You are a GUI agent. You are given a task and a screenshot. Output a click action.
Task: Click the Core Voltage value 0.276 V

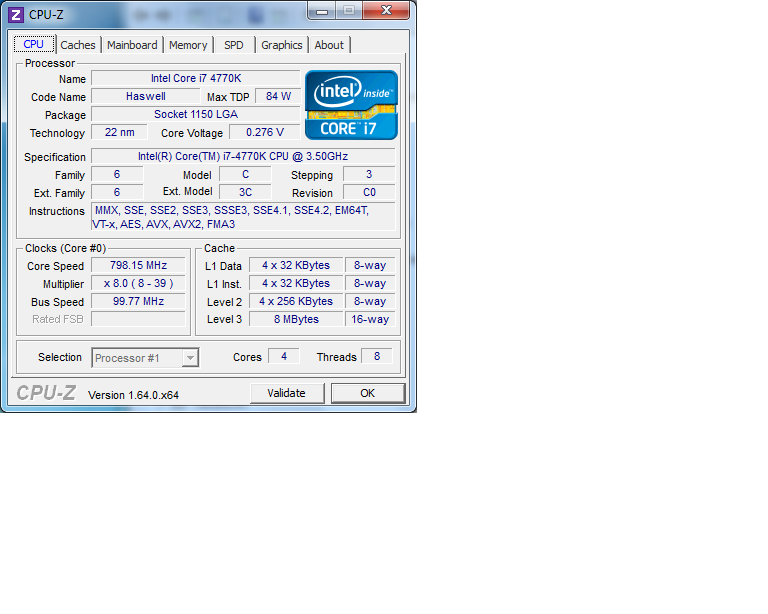(x=265, y=132)
